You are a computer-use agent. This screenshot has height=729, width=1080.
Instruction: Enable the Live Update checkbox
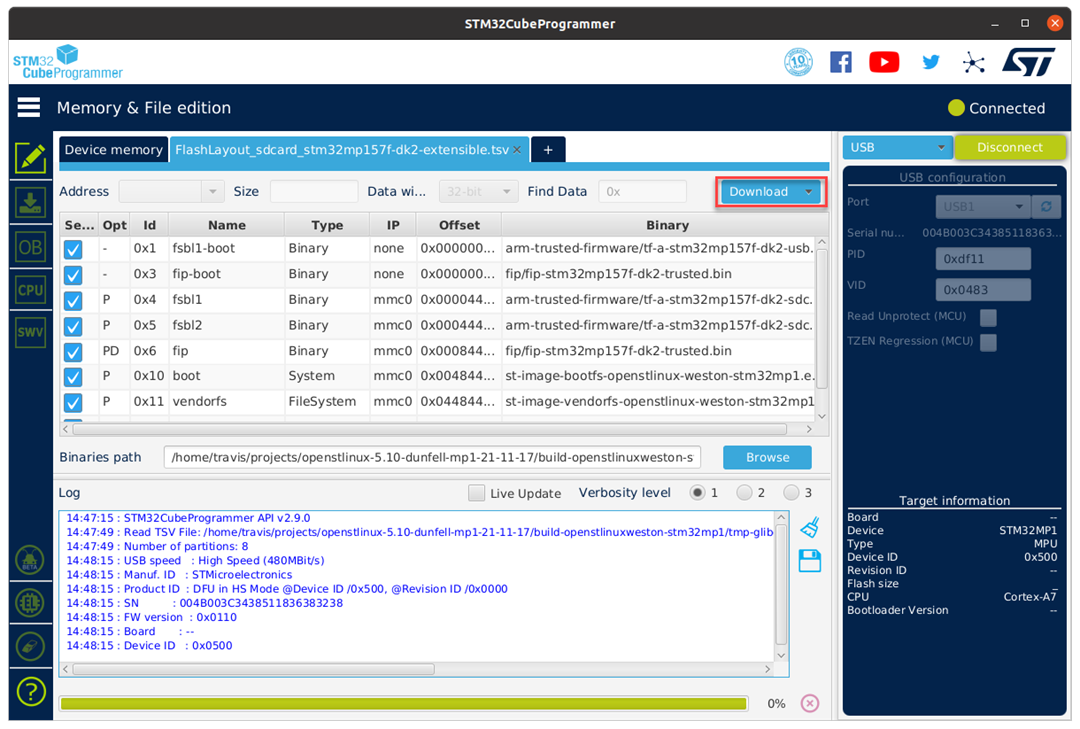(x=476, y=492)
